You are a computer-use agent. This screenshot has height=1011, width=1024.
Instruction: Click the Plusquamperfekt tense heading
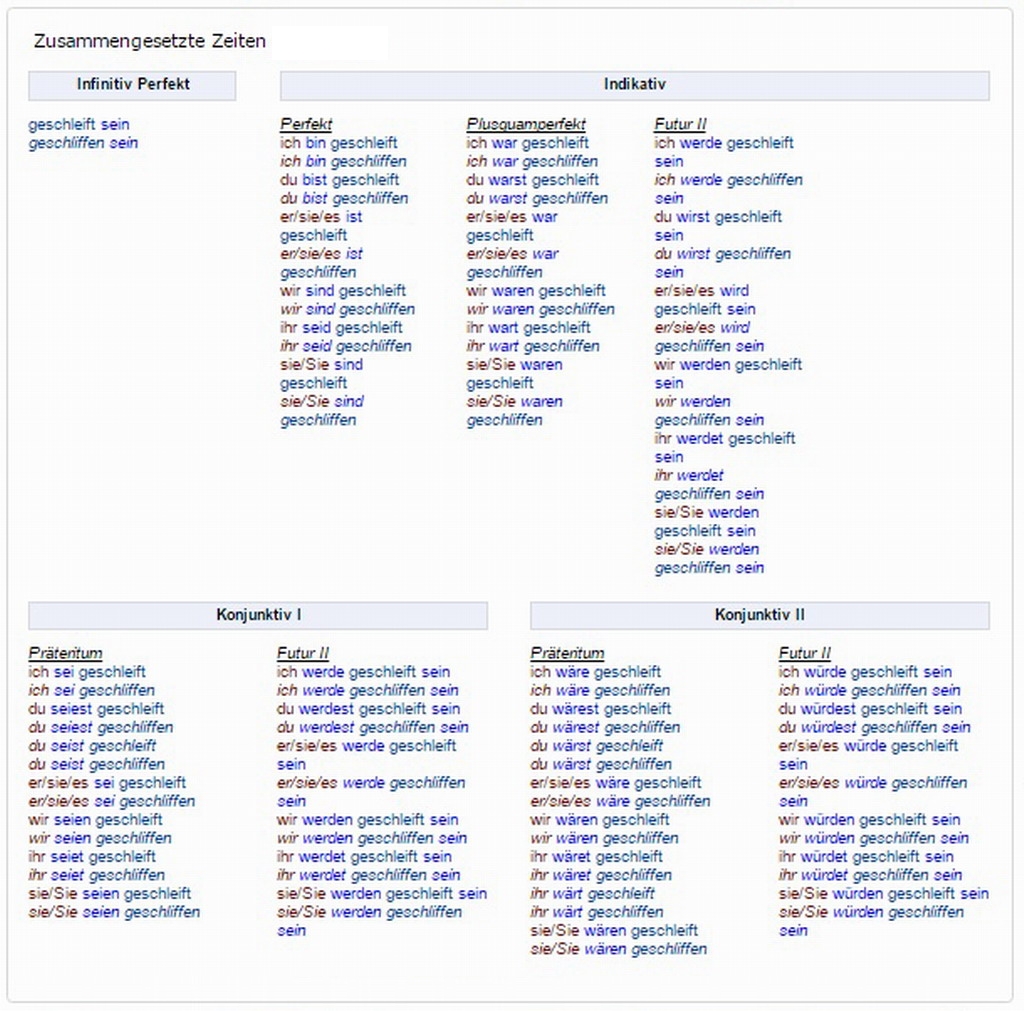pyautogui.click(x=526, y=125)
